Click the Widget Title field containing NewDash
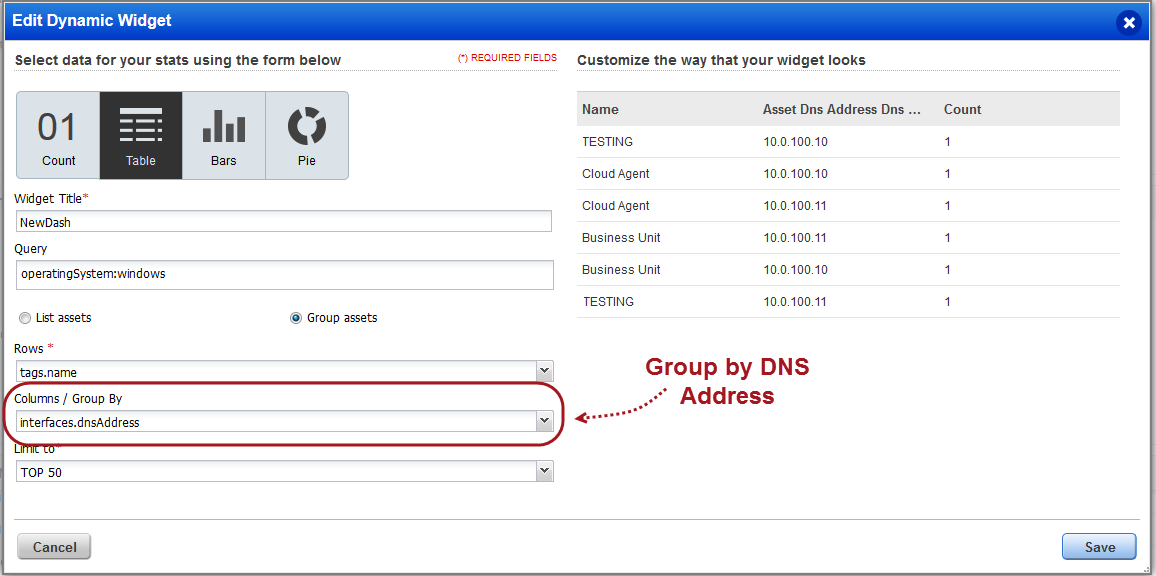The image size is (1156, 576). 284,221
